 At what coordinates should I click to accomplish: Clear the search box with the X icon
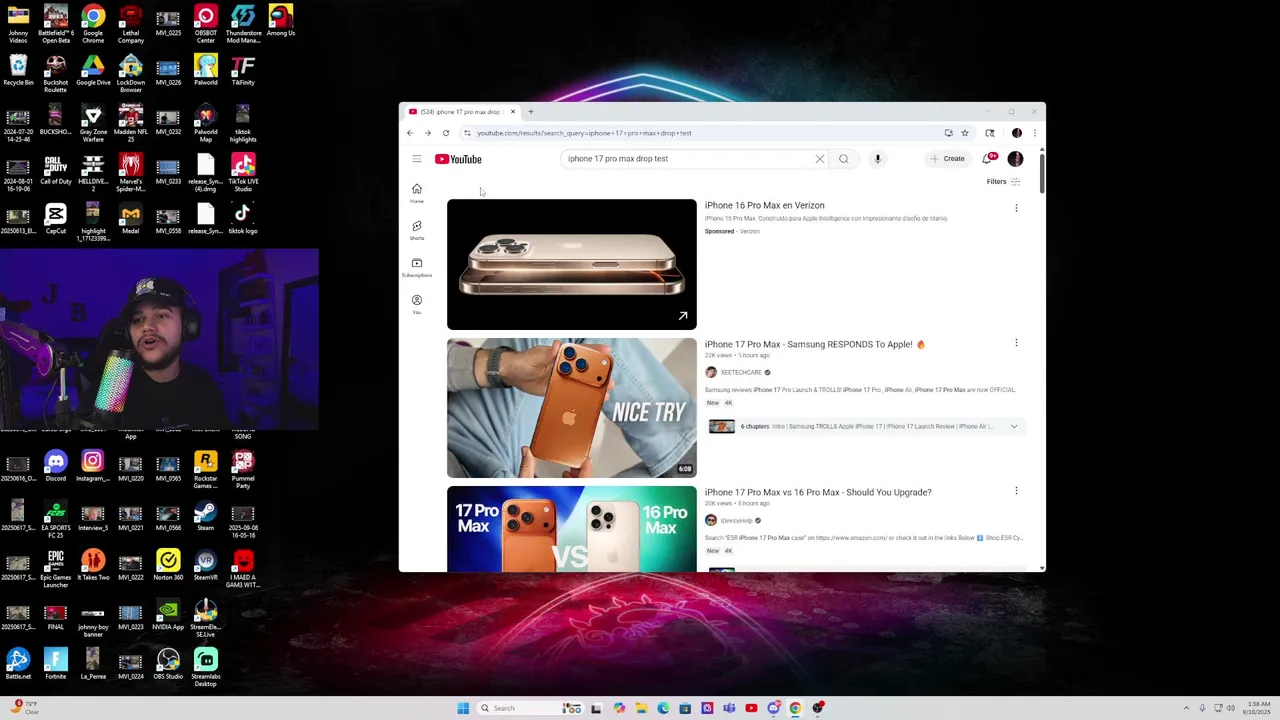point(820,159)
